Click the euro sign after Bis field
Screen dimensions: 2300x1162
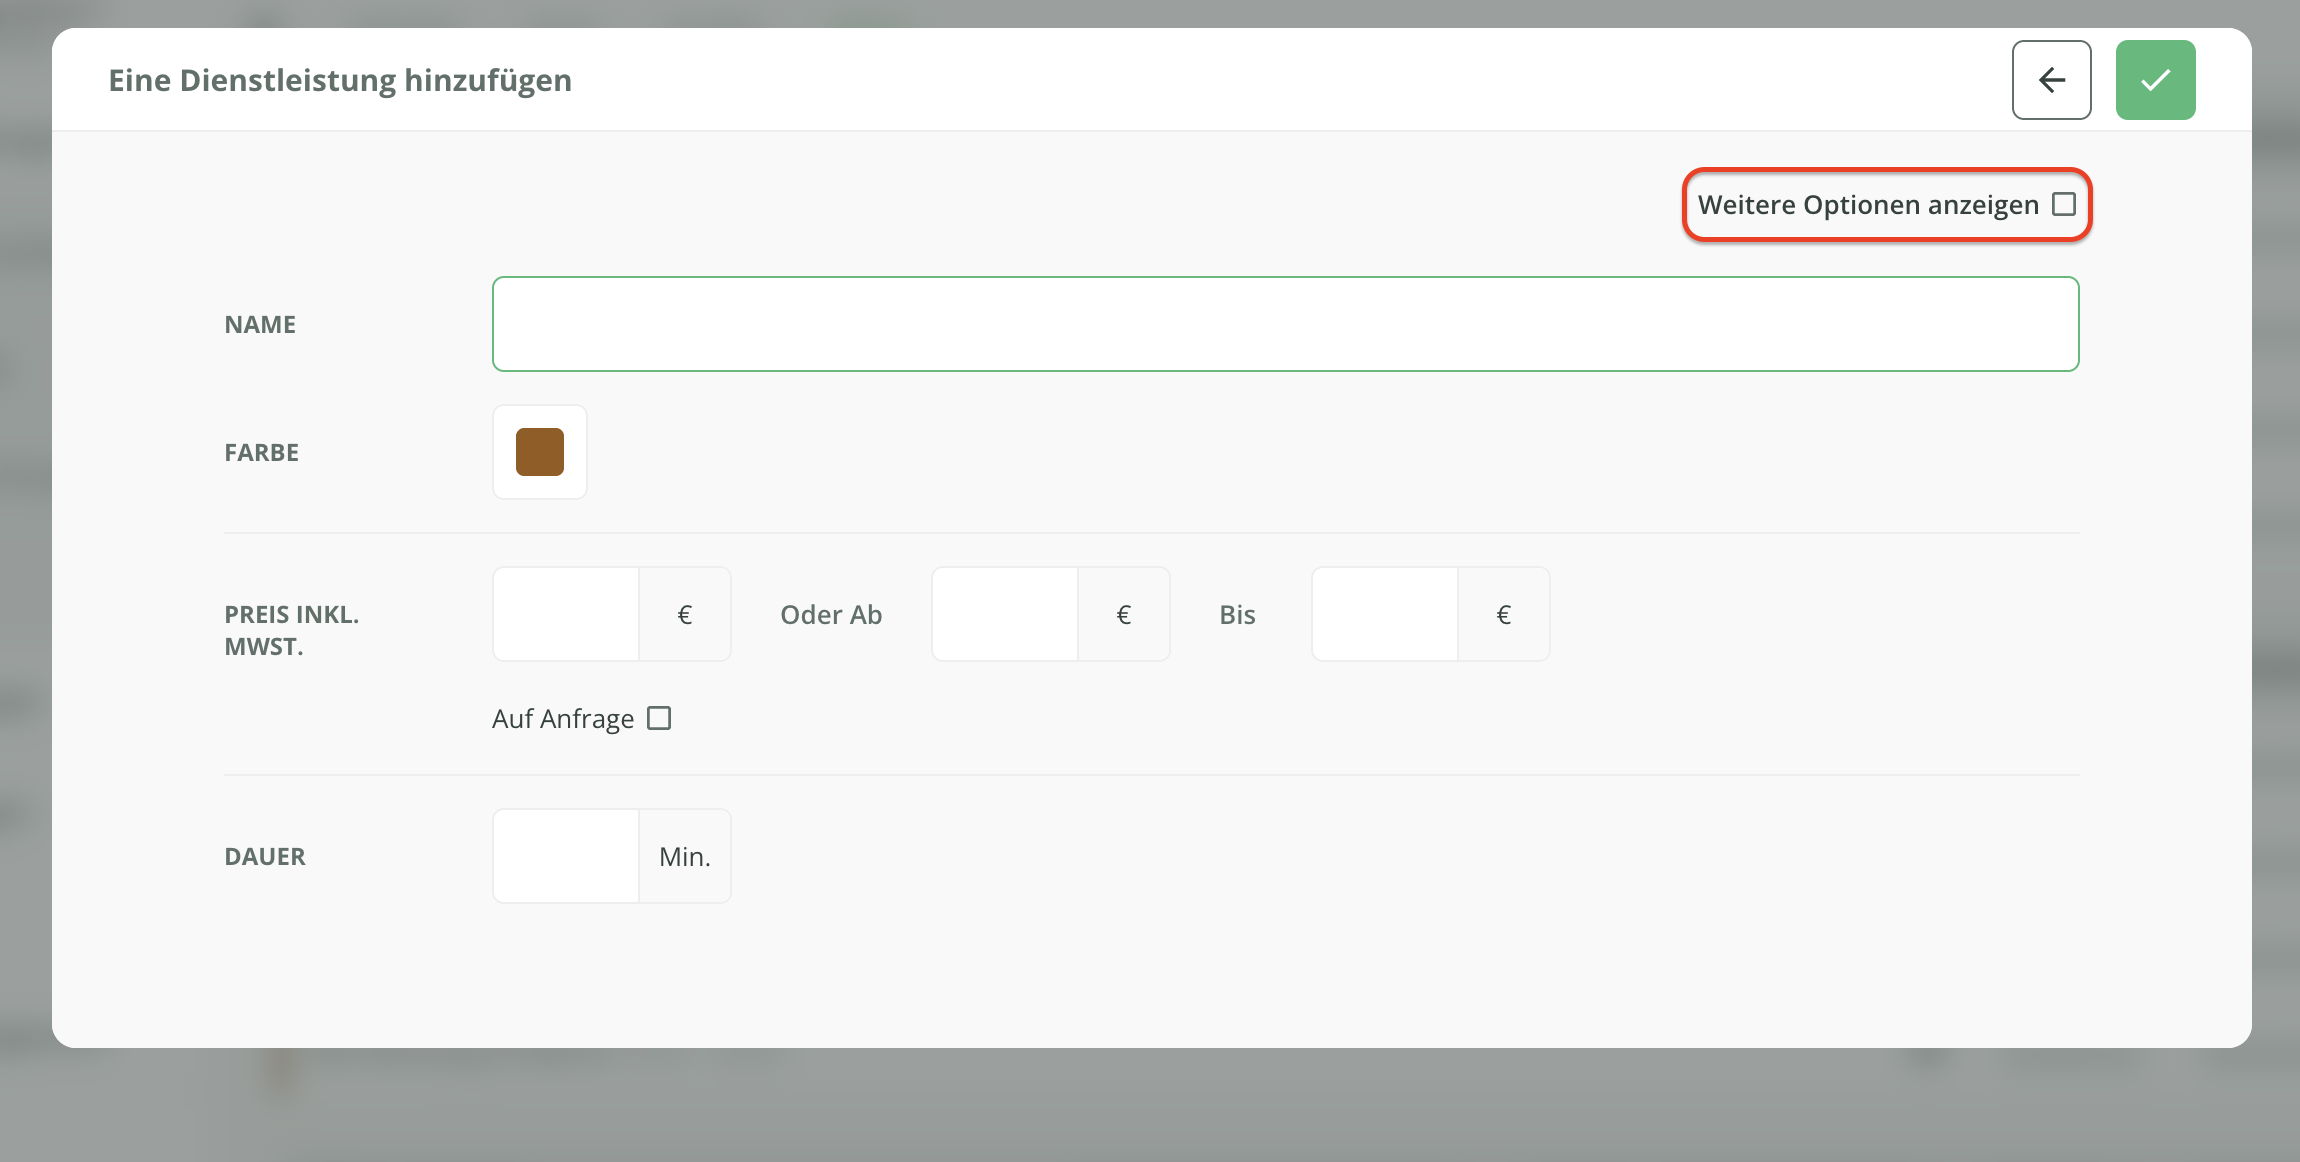click(x=1503, y=614)
